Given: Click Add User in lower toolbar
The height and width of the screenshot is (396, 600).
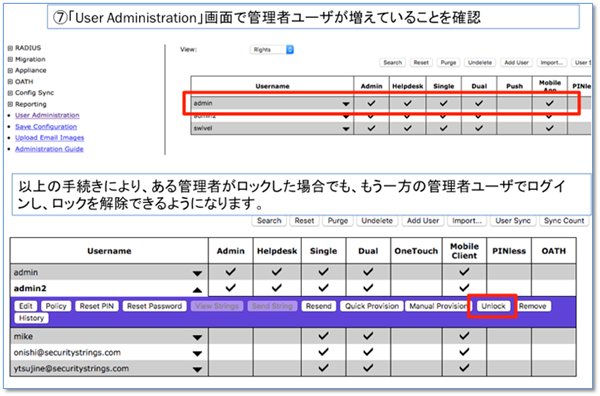Looking at the screenshot, I should pyautogui.click(x=422, y=221).
